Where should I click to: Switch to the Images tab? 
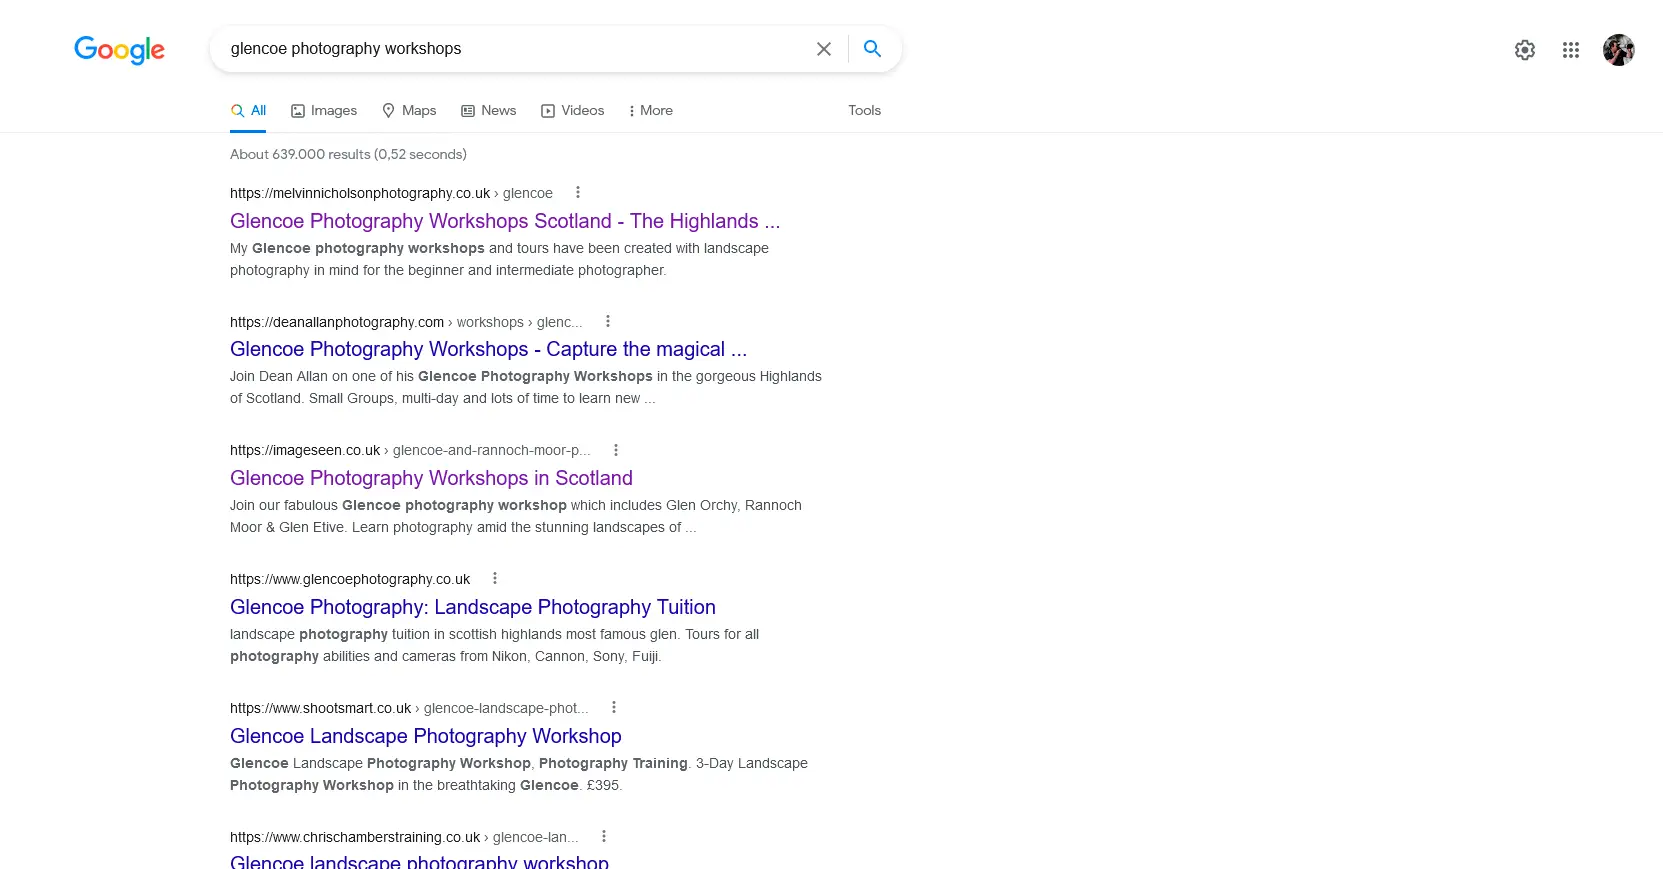coord(324,111)
